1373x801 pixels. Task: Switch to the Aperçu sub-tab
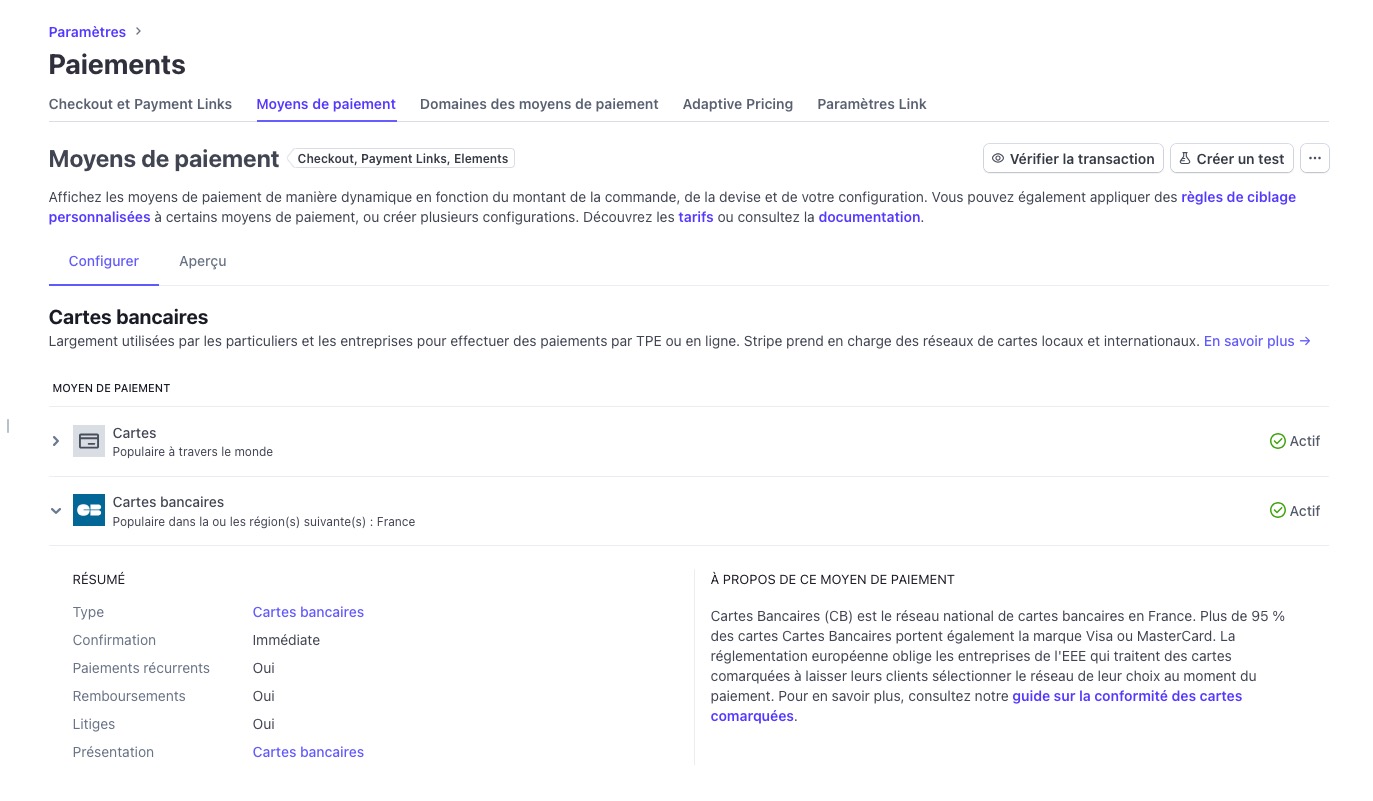tap(203, 261)
